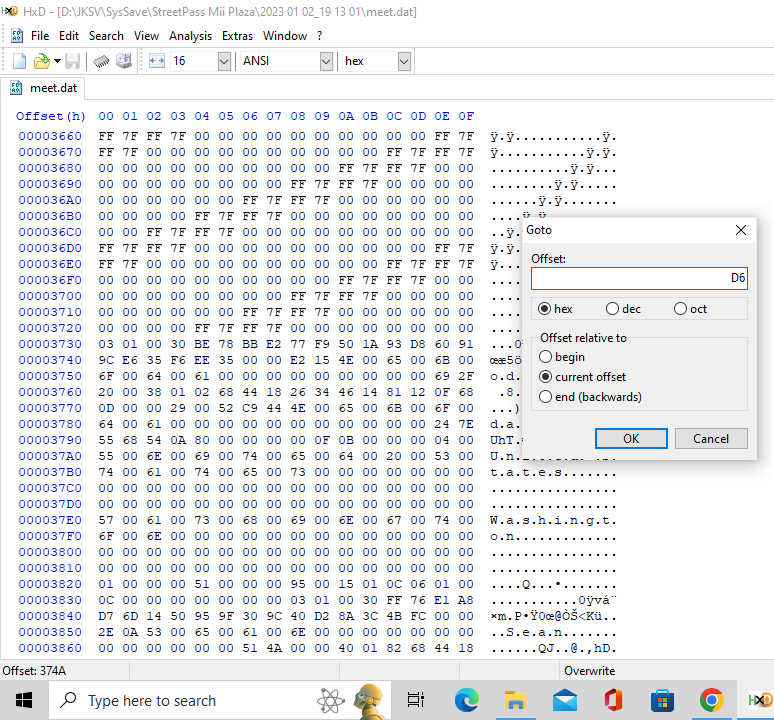Viewport: 774px width, 720px height.
Task: Open the View menu
Action: point(146,36)
